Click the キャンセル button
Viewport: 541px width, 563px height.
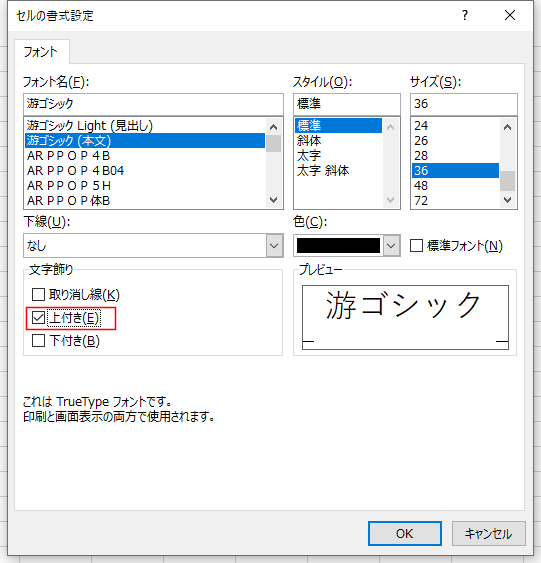[x=489, y=533]
